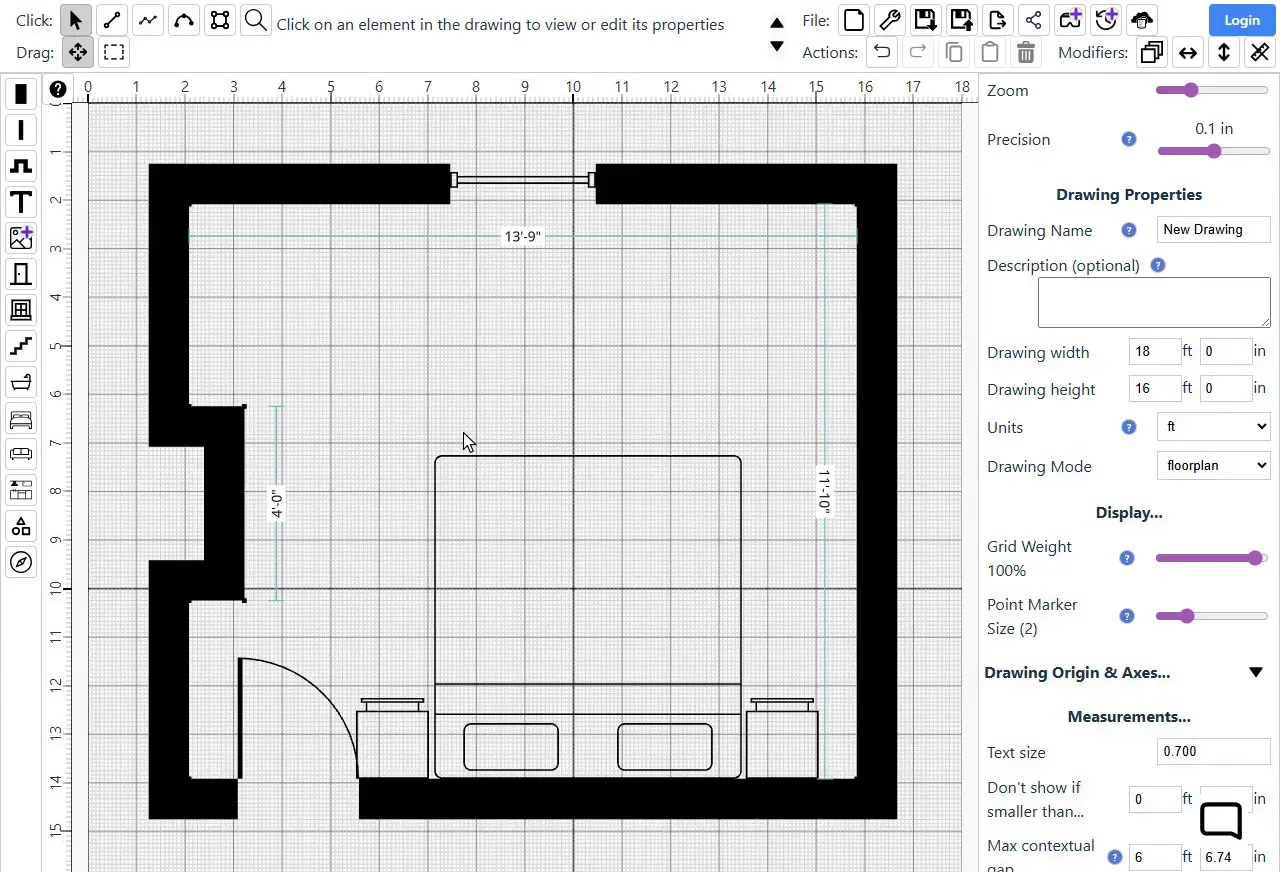Image resolution: width=1280 pixels, height=872 pixels.
Task: Adjust the Grid Weight slider
Action: (1213, 558)
